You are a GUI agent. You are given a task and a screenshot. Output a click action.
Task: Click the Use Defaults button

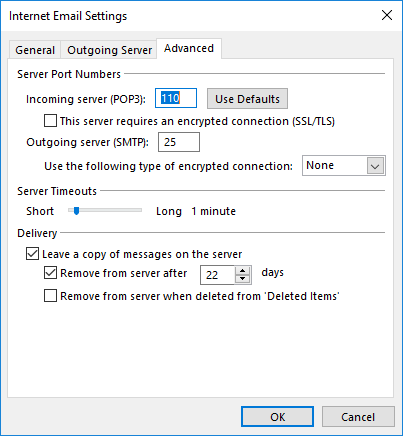point(247,99)
